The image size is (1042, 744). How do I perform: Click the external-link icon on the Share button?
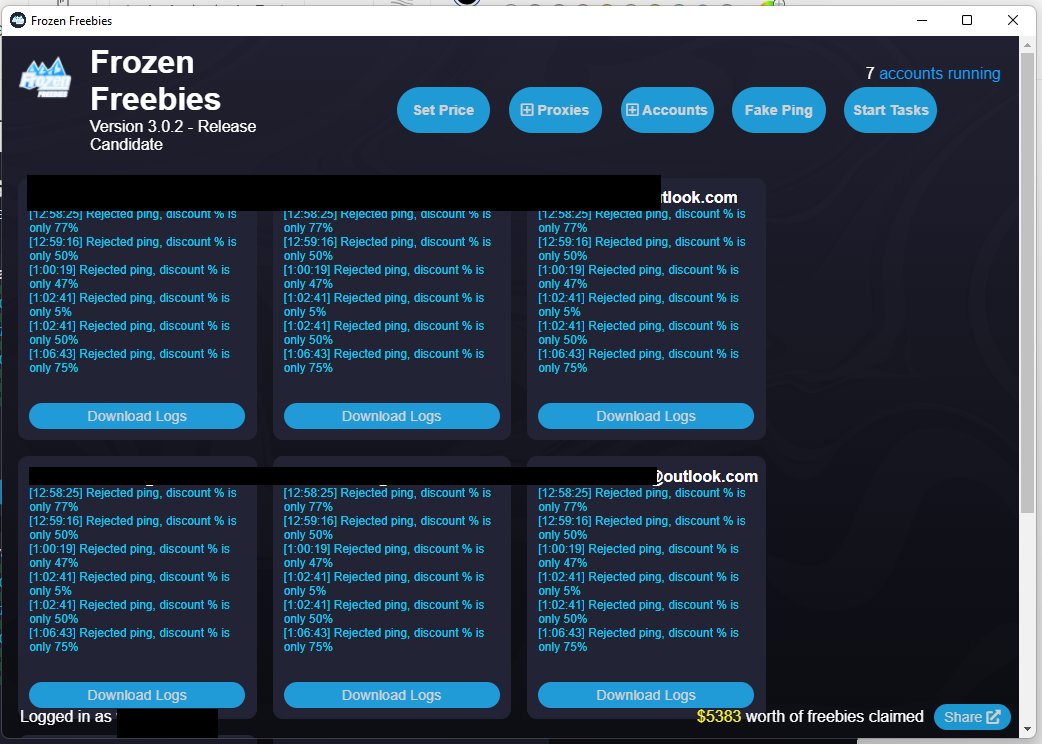[x=993, y=717]
